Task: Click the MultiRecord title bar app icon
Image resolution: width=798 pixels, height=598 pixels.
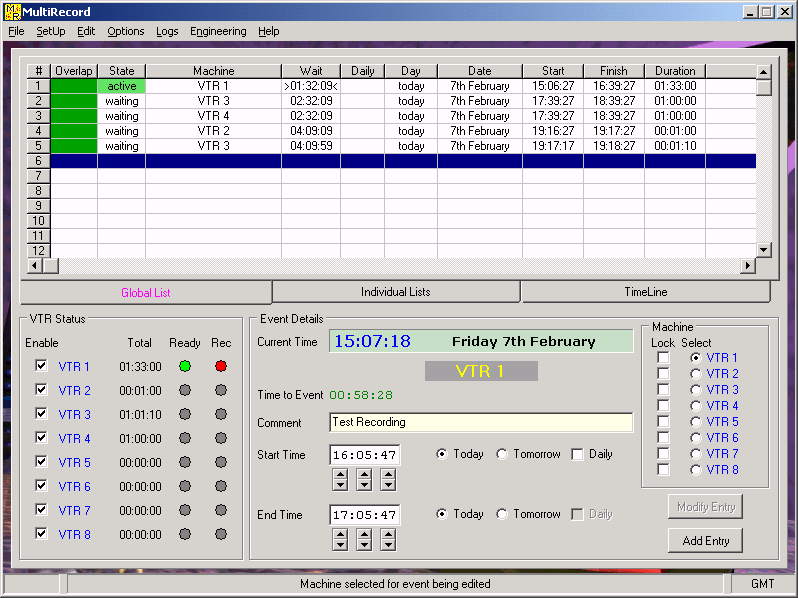Action: tap(12, 12)
